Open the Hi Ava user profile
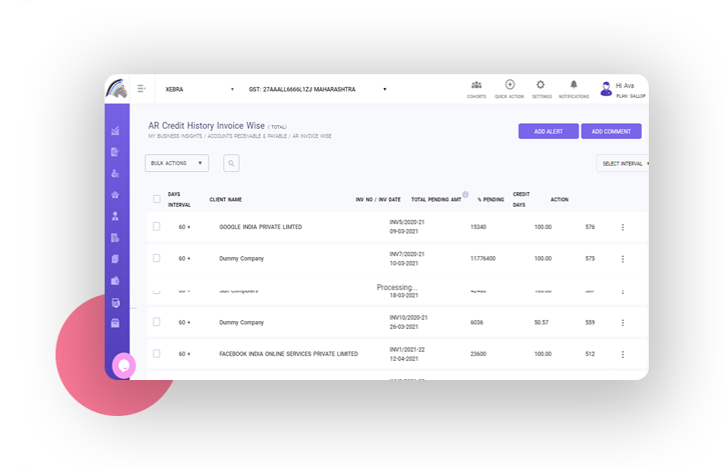 pyautogui.click(x=619, y=89)
